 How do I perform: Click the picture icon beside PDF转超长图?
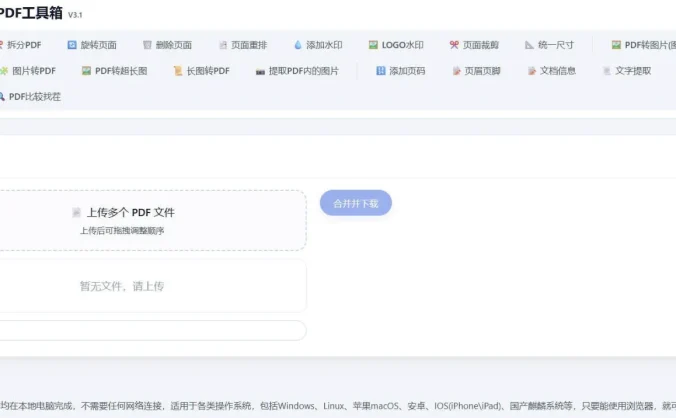[87, 71]
